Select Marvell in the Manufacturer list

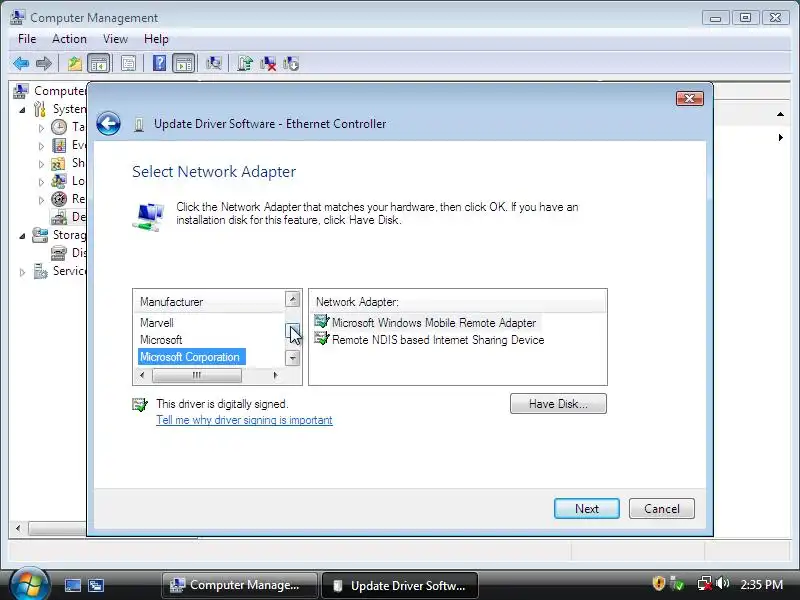157,323
